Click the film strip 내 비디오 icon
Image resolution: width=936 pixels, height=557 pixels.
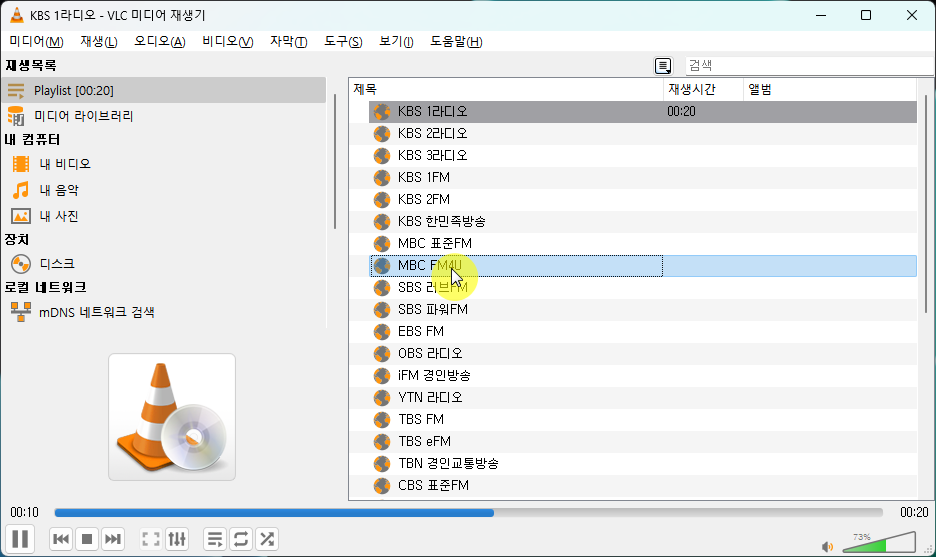pyautogui.click(x=21, y=164)
